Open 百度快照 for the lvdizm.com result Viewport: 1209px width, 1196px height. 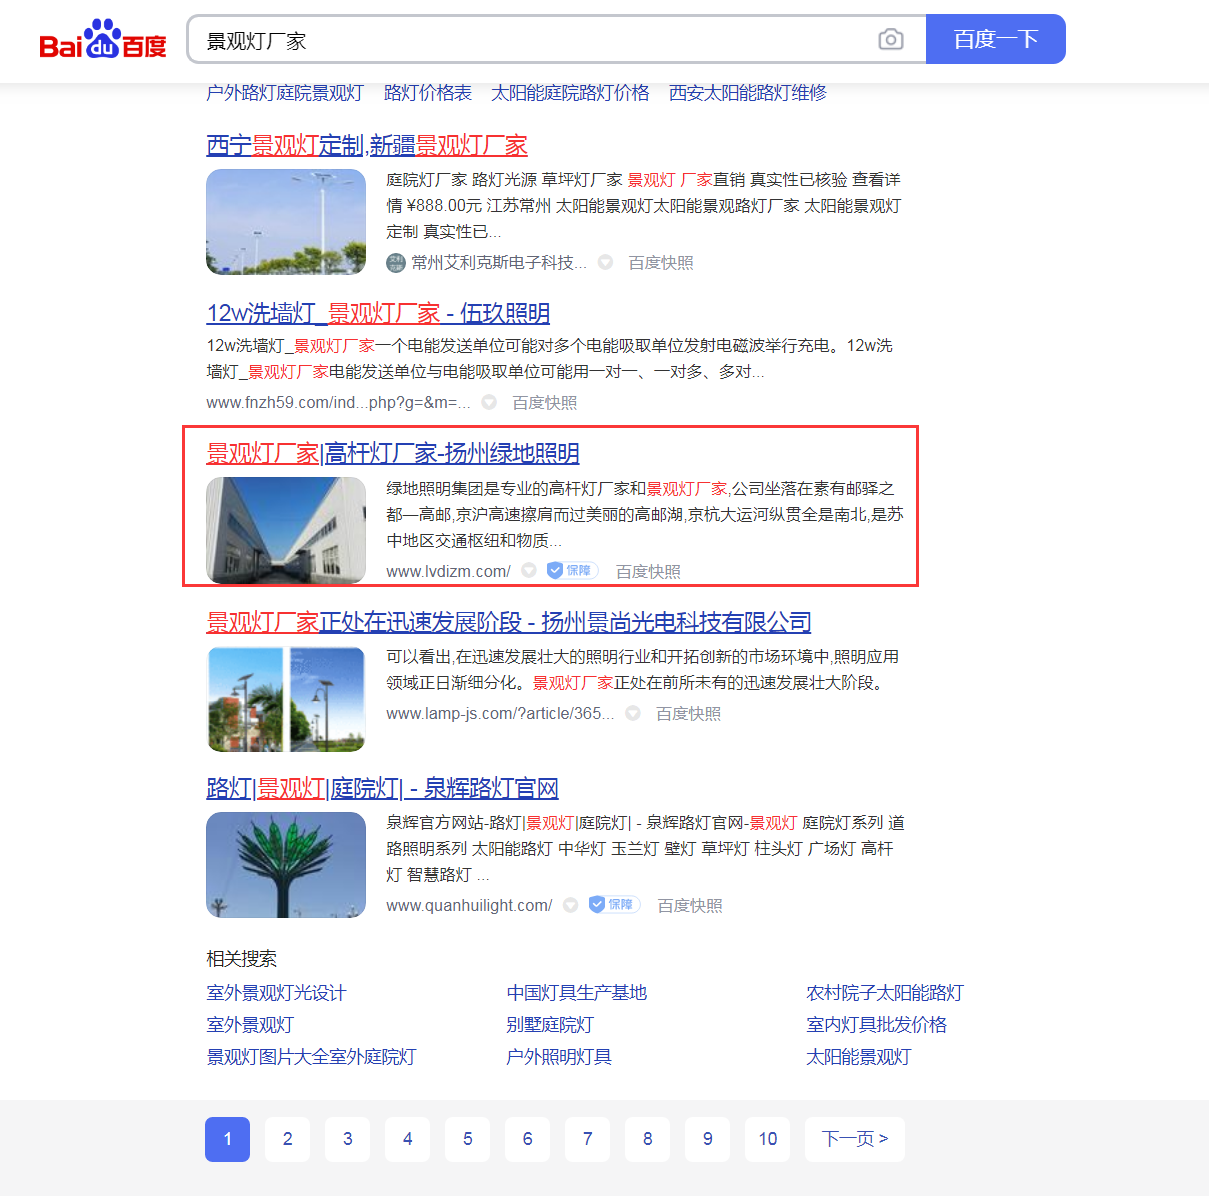coord(648,572)
